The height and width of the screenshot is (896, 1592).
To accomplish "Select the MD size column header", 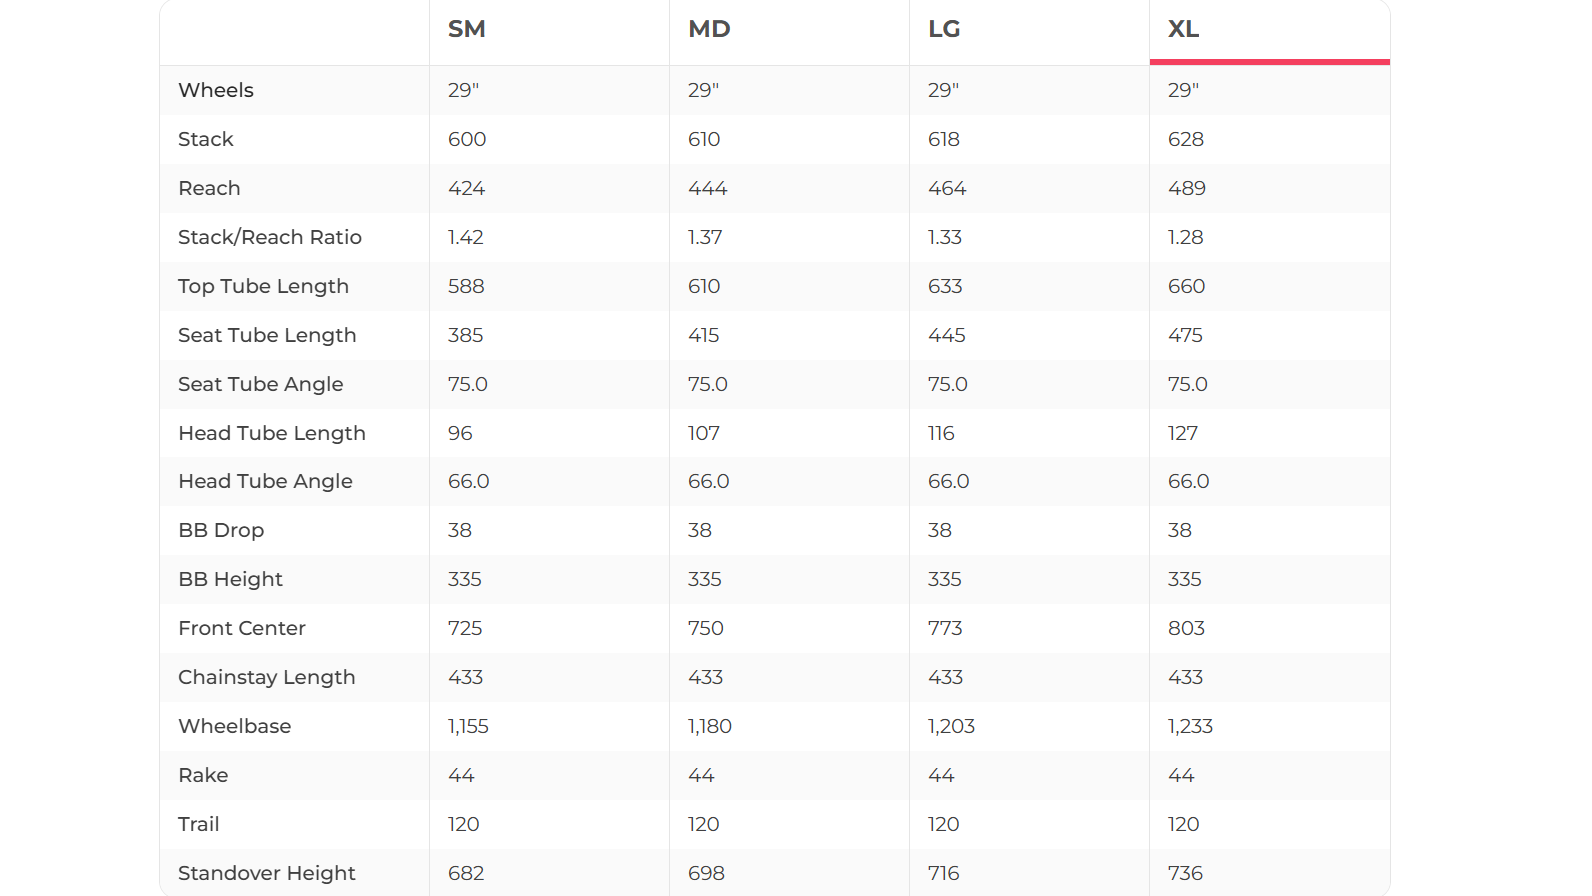I will 709,30.
